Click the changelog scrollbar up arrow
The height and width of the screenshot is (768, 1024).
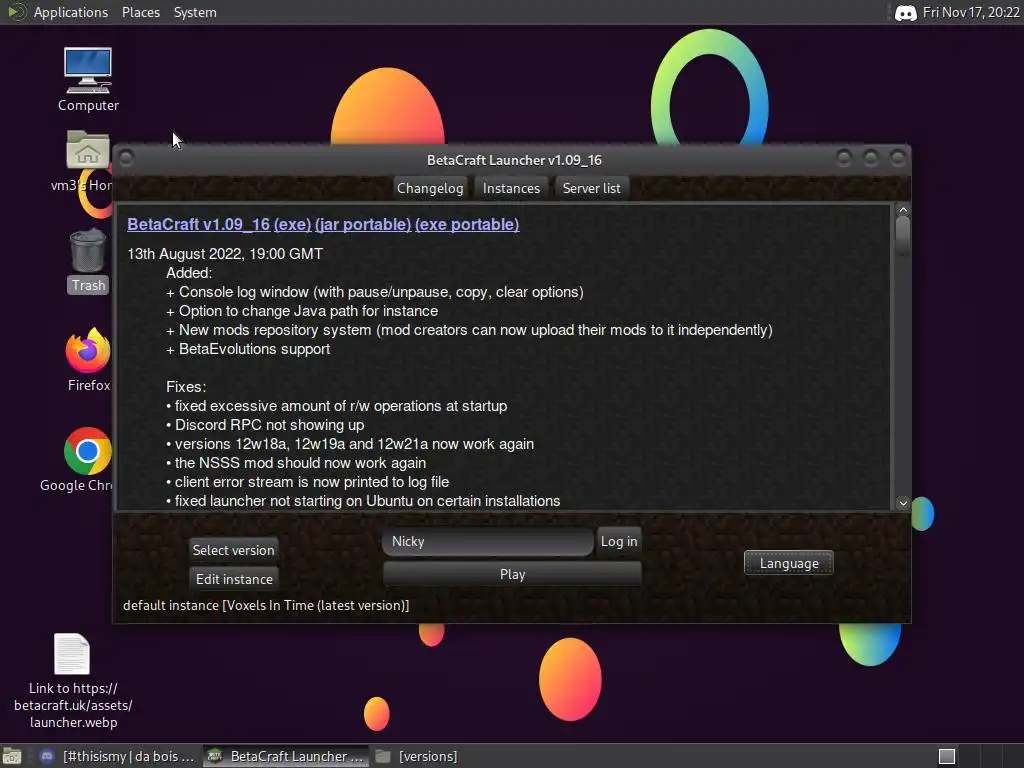[x=903, y=210]
